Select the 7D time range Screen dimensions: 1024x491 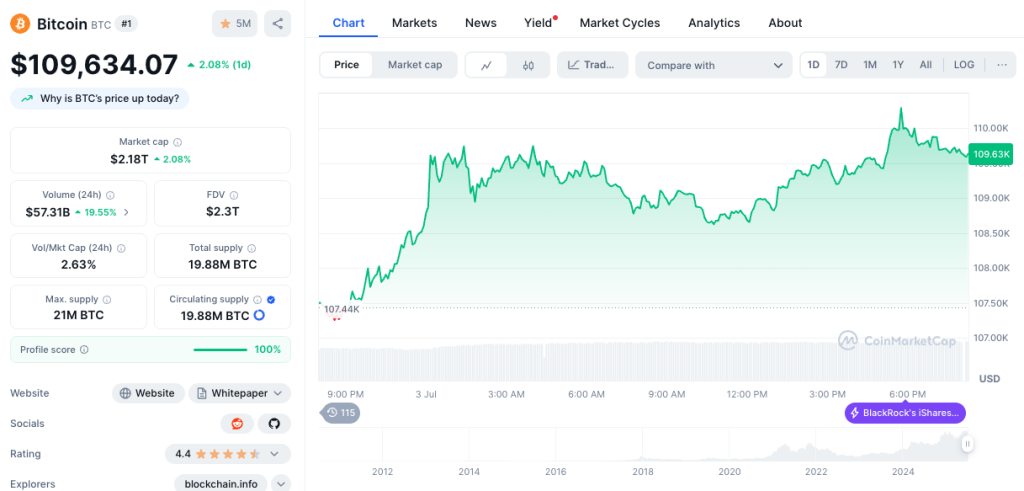point(841,65)
